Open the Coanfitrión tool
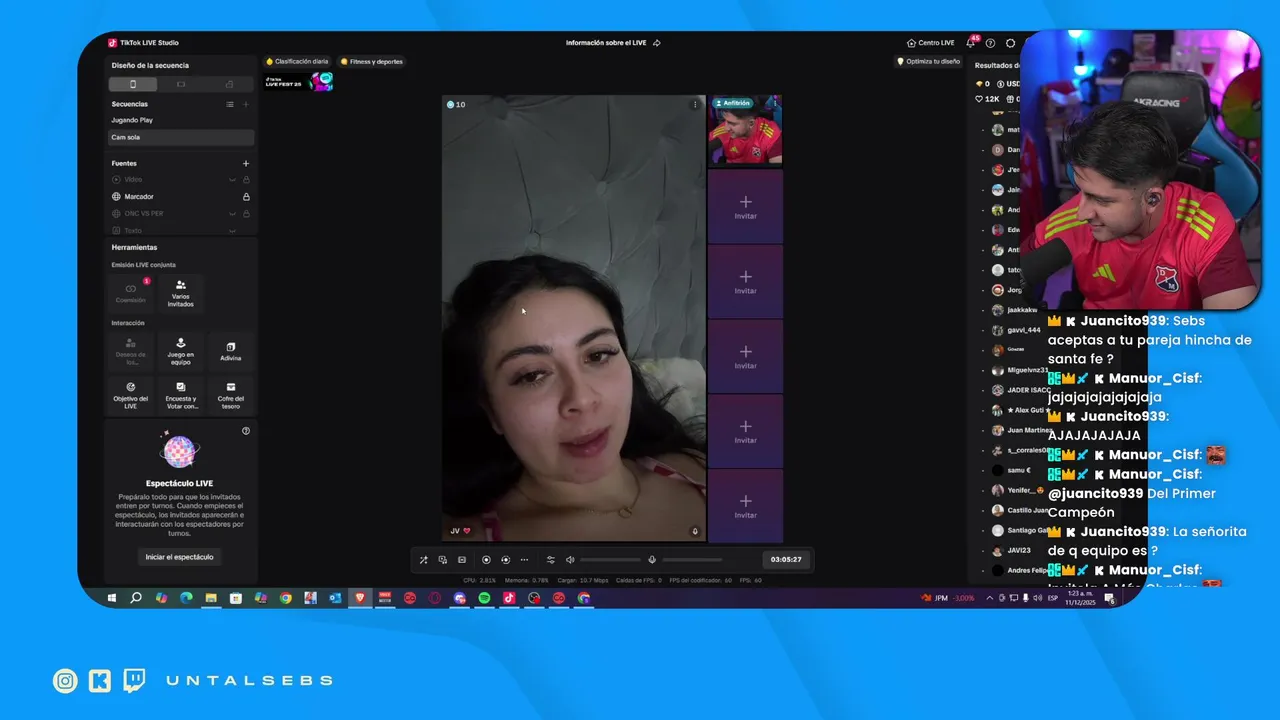 [130, 293]
